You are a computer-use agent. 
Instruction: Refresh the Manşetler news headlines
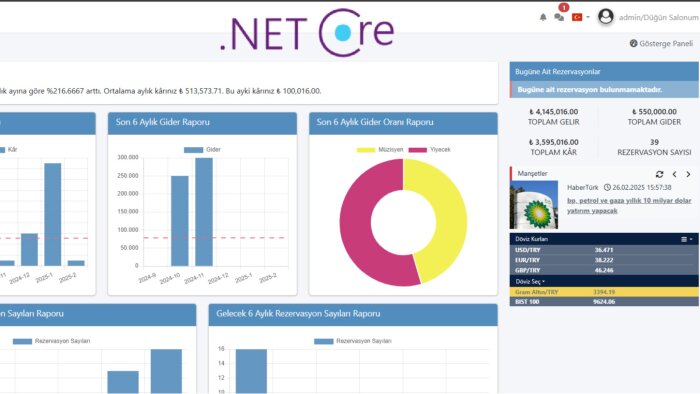[x=659, y=174]
